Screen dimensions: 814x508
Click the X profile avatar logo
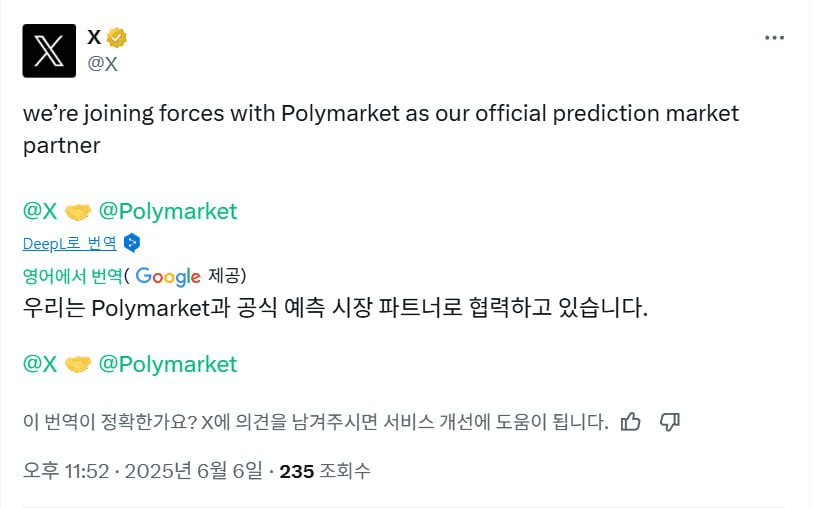pyautogui.click(x=49, y=51)
